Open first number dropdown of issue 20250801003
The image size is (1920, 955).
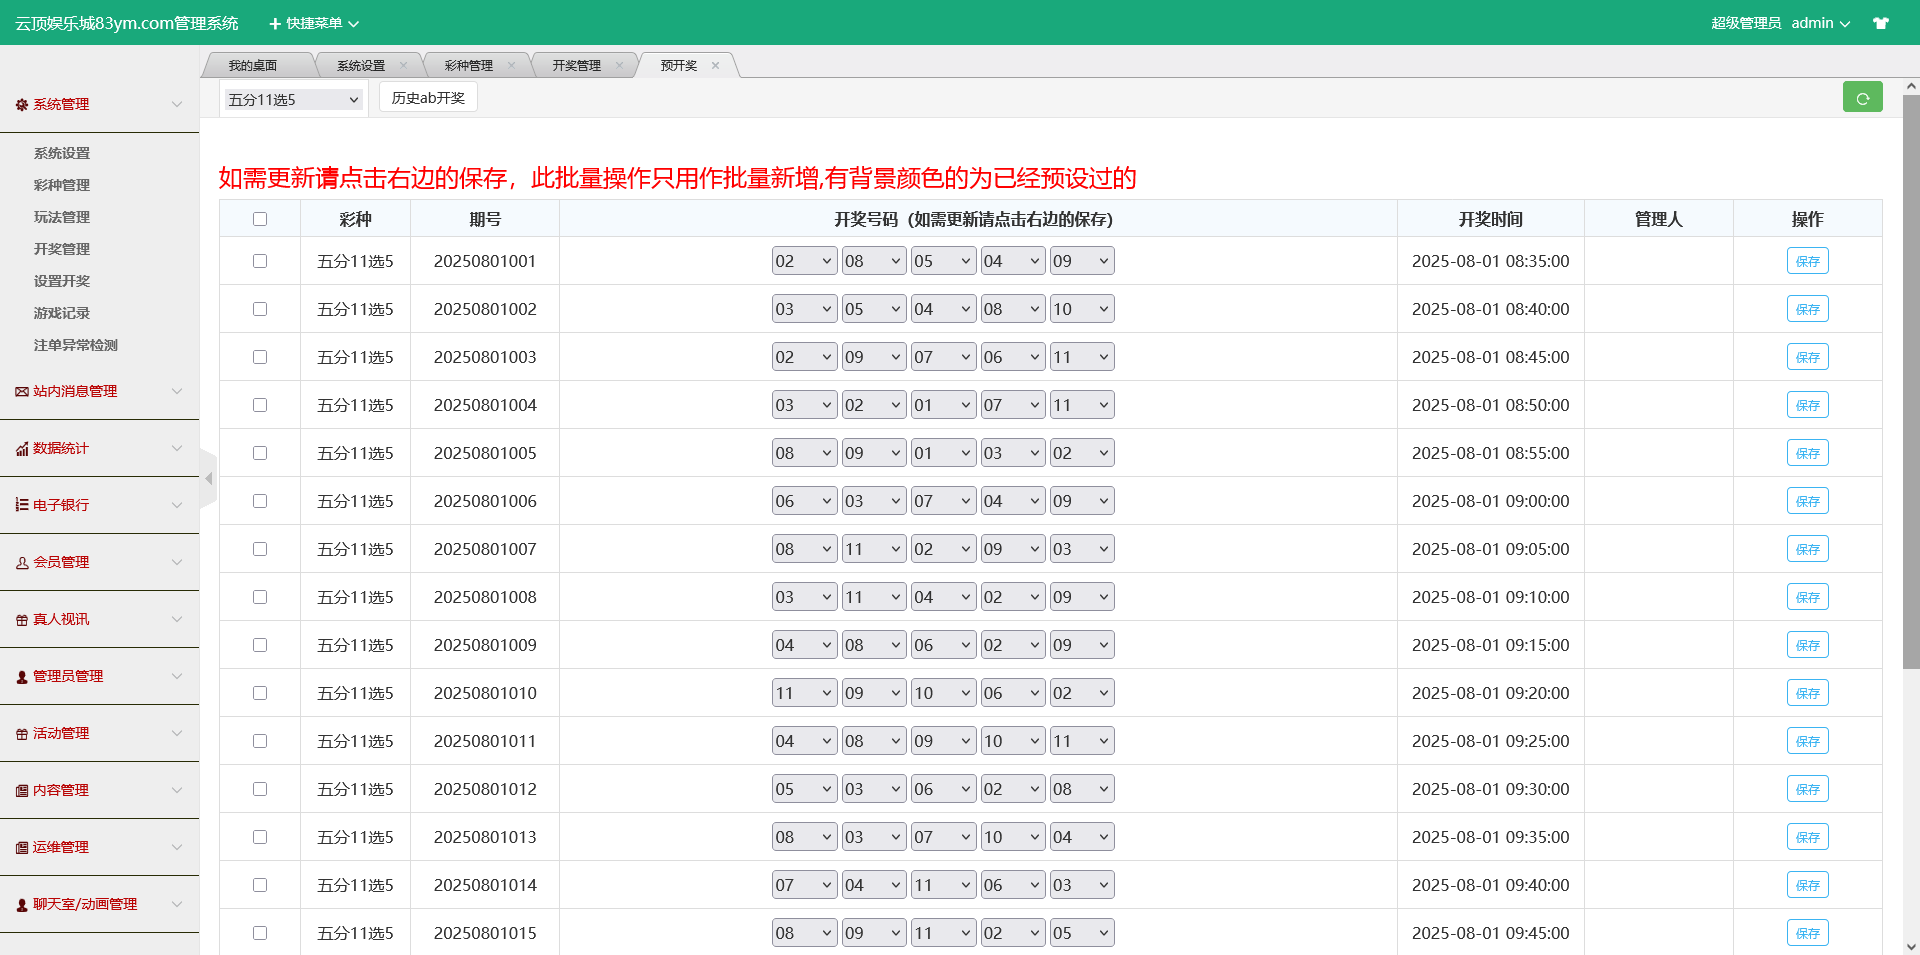(804, 357)
